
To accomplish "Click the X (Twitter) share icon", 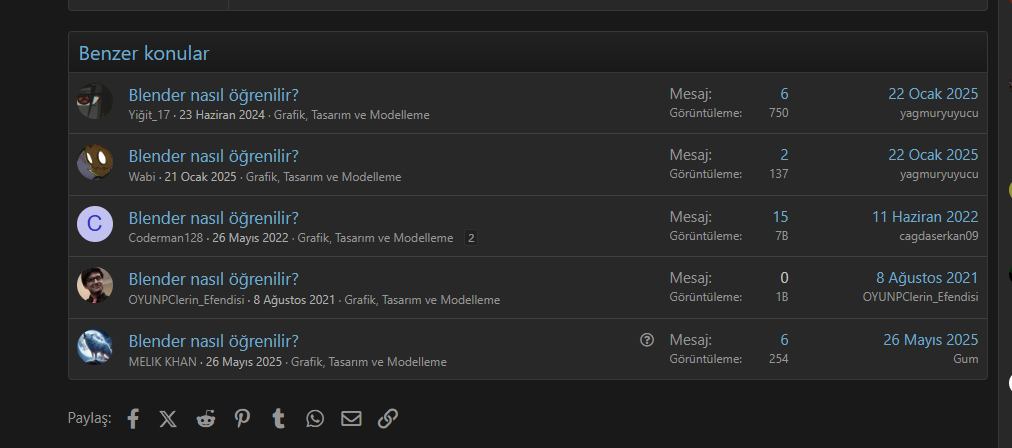I will [x=168, y=418].
